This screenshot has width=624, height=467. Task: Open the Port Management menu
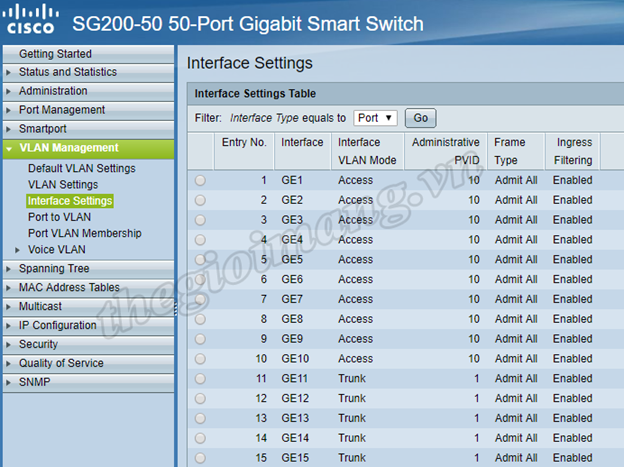pos(88,110)
